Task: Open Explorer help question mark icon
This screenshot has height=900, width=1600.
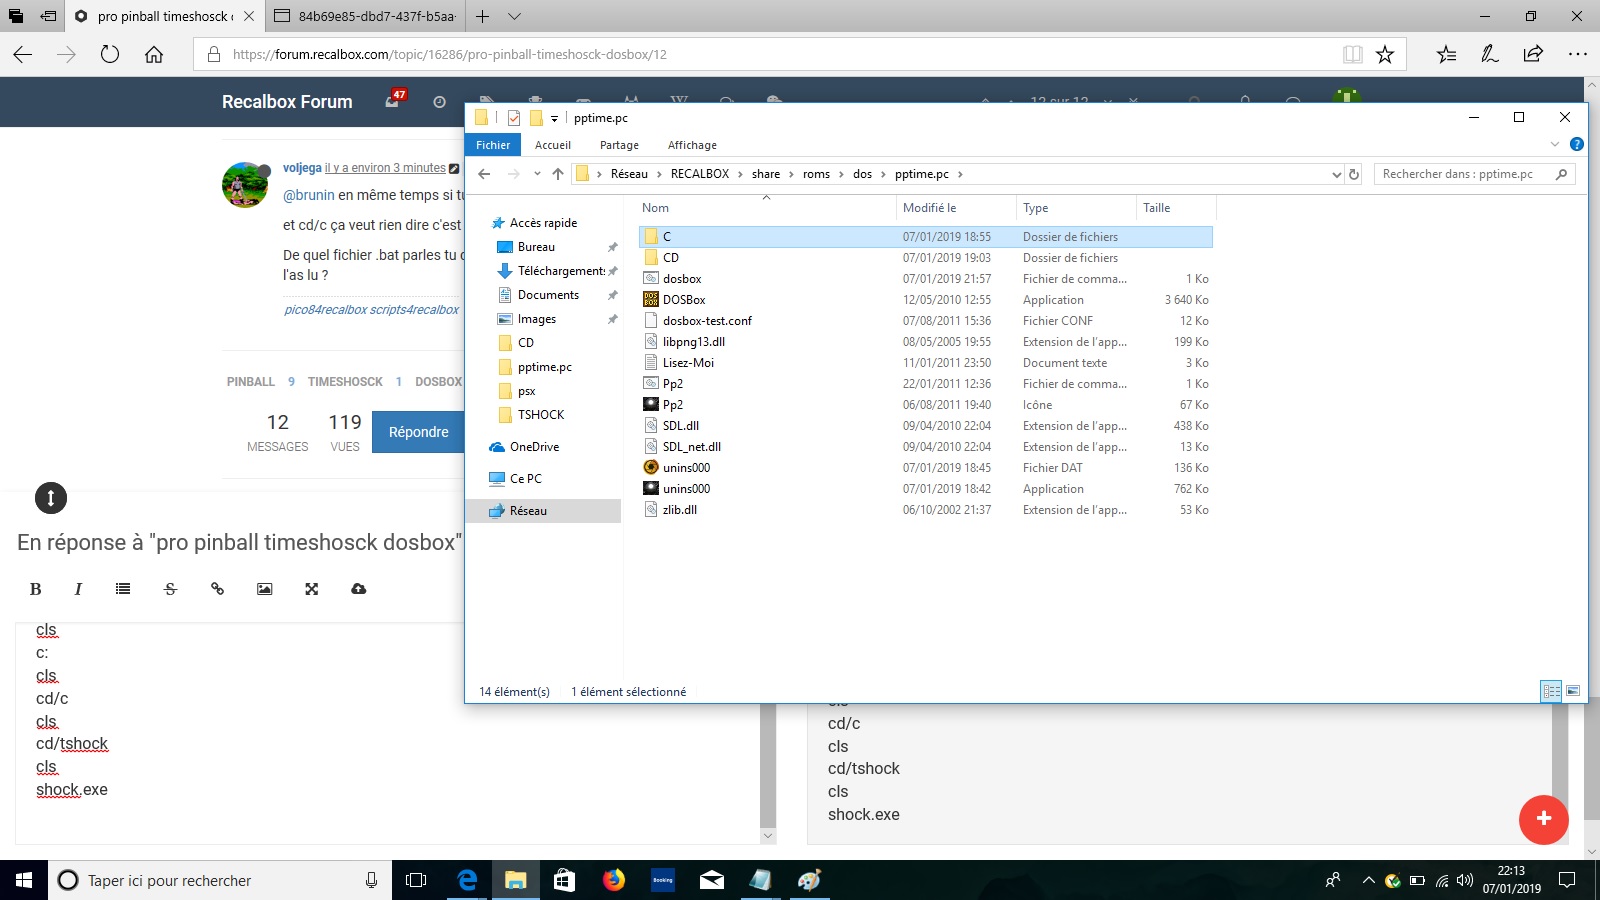Action: 1577,144
